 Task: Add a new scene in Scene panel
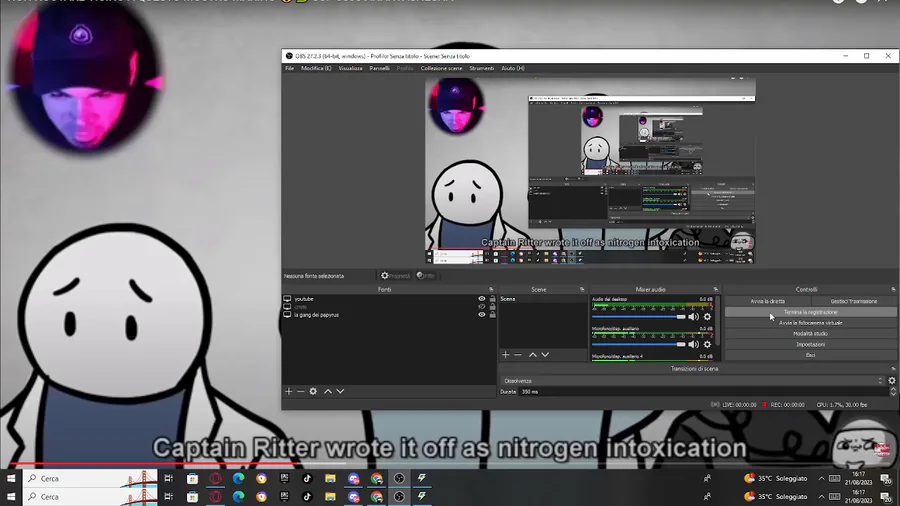click(506, 355)
